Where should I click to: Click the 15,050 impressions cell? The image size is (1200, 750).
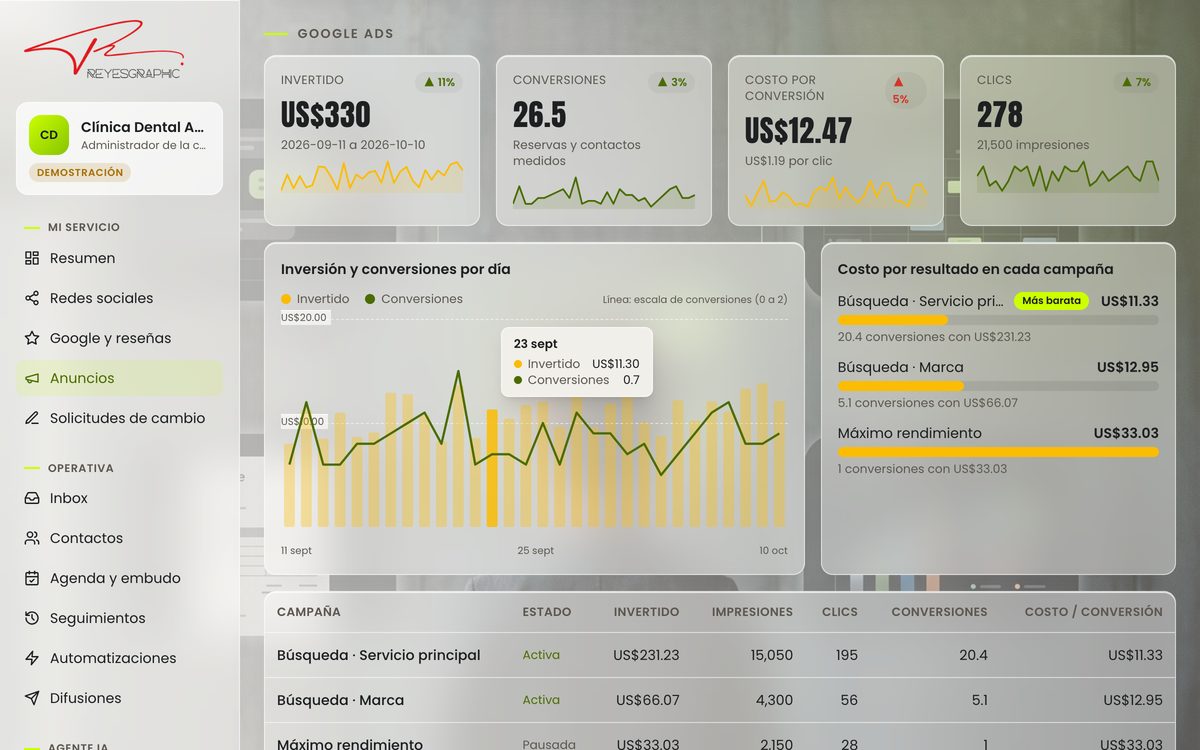tap(771, 655)
